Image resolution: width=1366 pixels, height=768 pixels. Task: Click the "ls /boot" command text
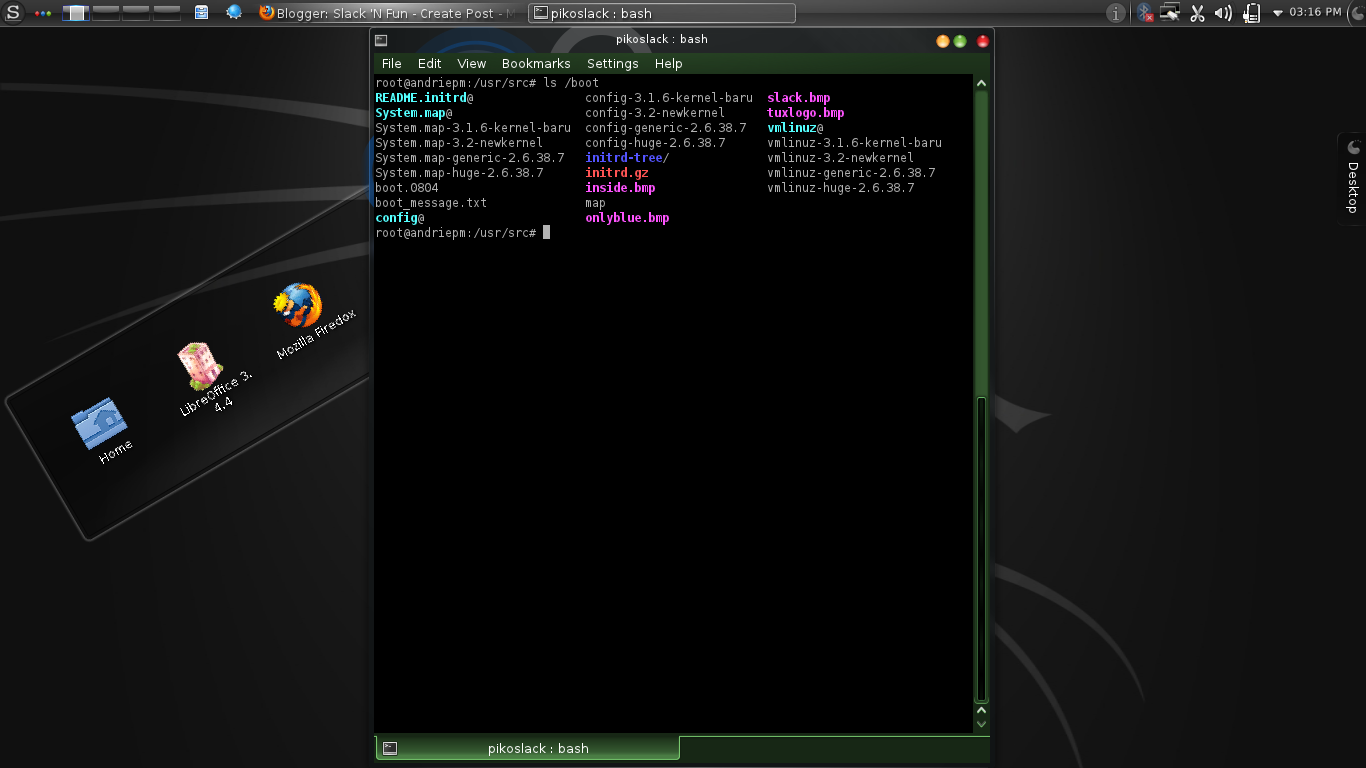571,83
